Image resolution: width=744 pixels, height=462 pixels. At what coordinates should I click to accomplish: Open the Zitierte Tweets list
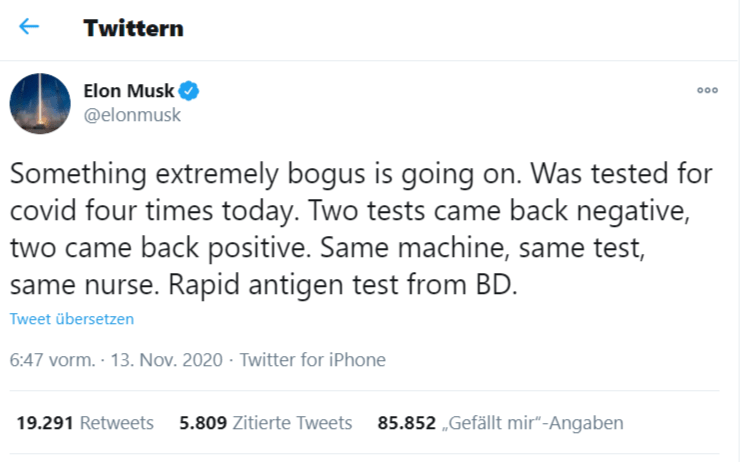coord(292,423)
